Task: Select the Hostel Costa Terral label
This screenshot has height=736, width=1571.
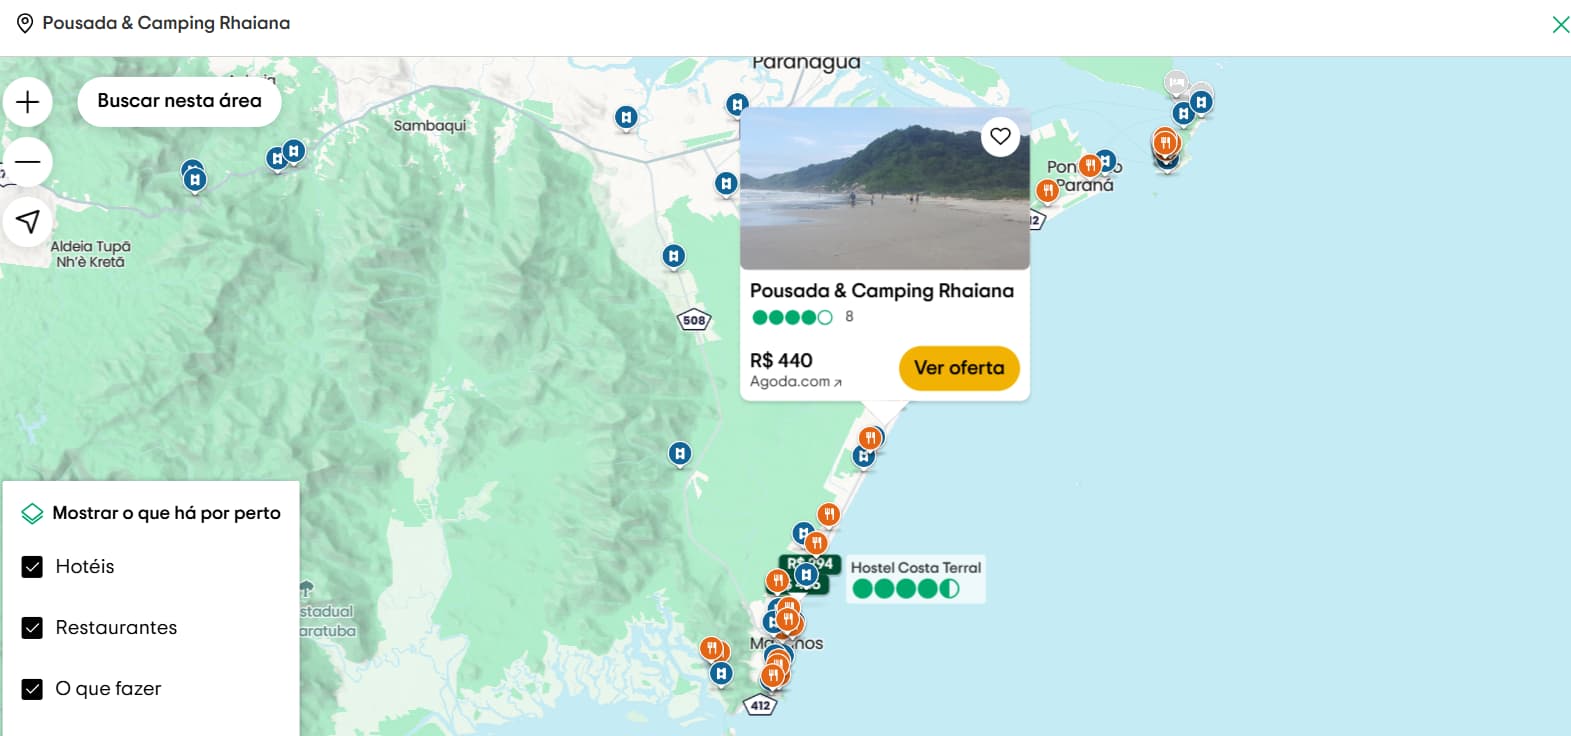Action: (x=915, y=568)
